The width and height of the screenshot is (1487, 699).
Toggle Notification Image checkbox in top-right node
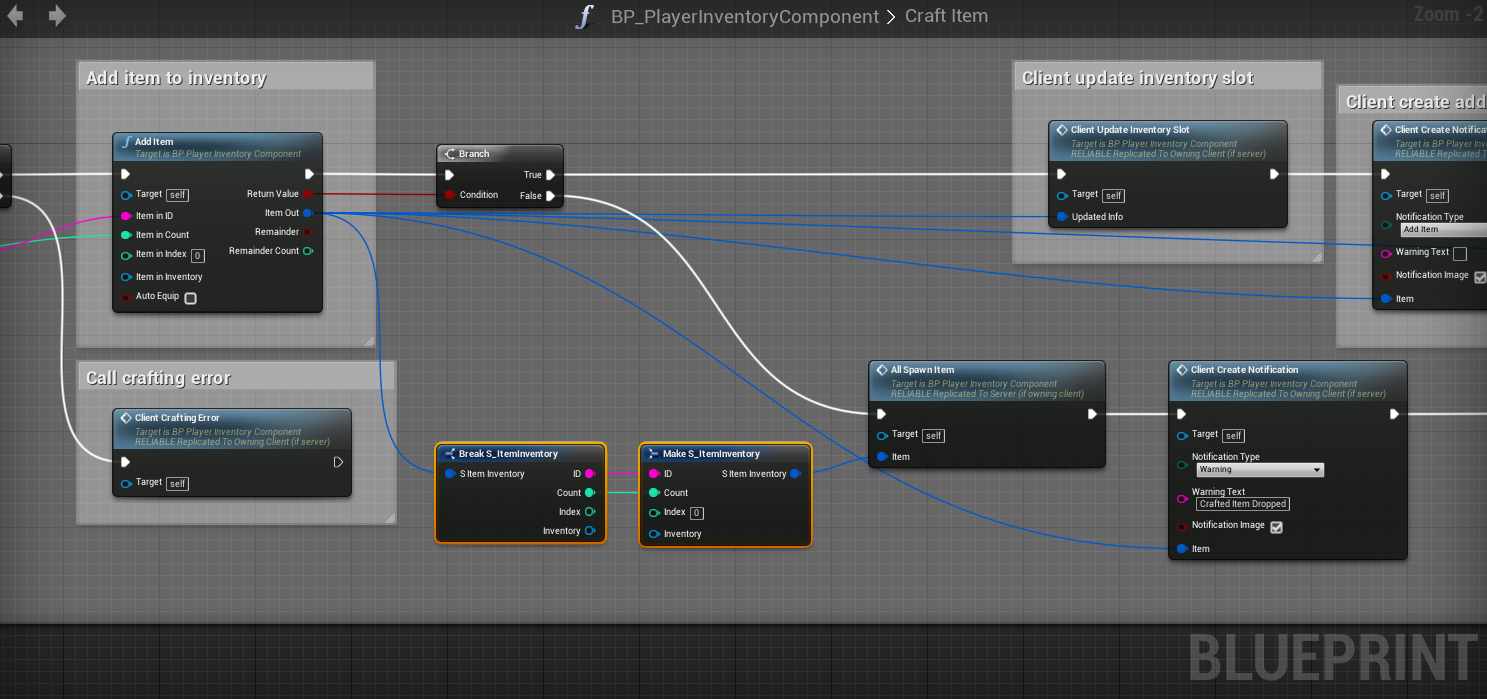tap(1480, 277)
